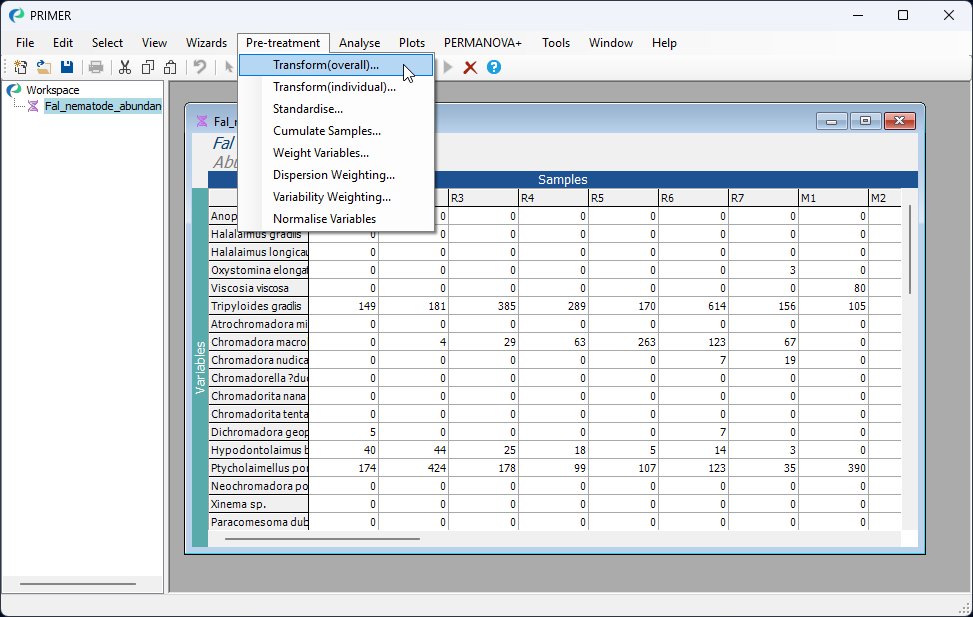Screen dimensions: 973x617
Task: Select the Workspace root tree node
Action: pyautogui.click(x=52, y=90)
